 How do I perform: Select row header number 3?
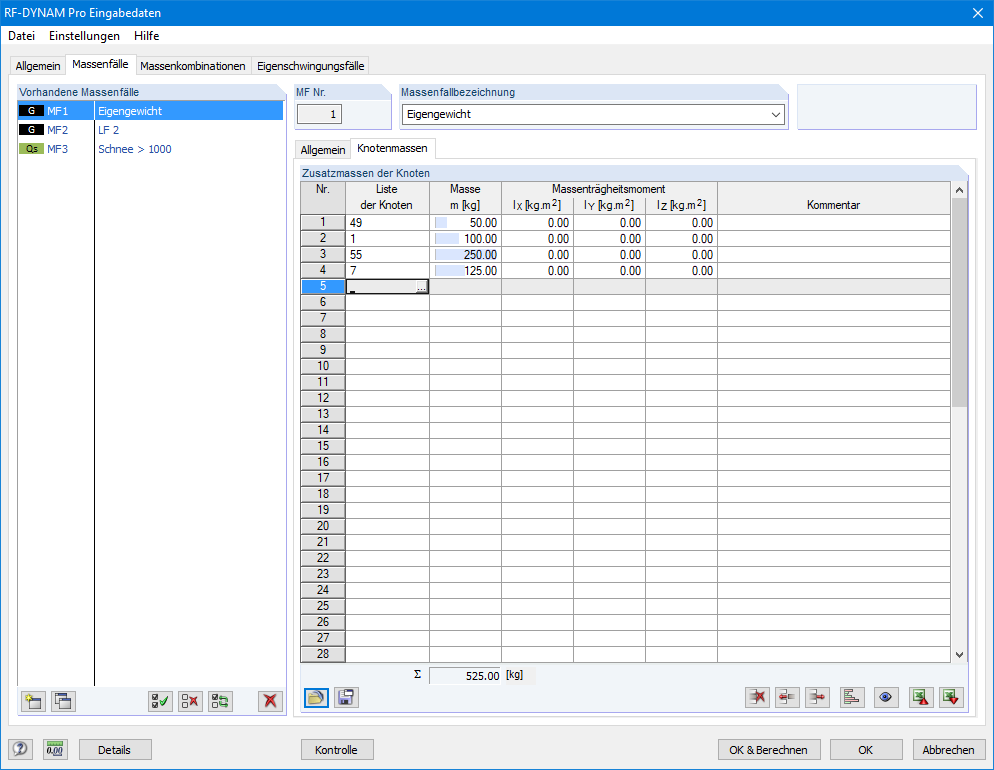[x=323, y=255]
